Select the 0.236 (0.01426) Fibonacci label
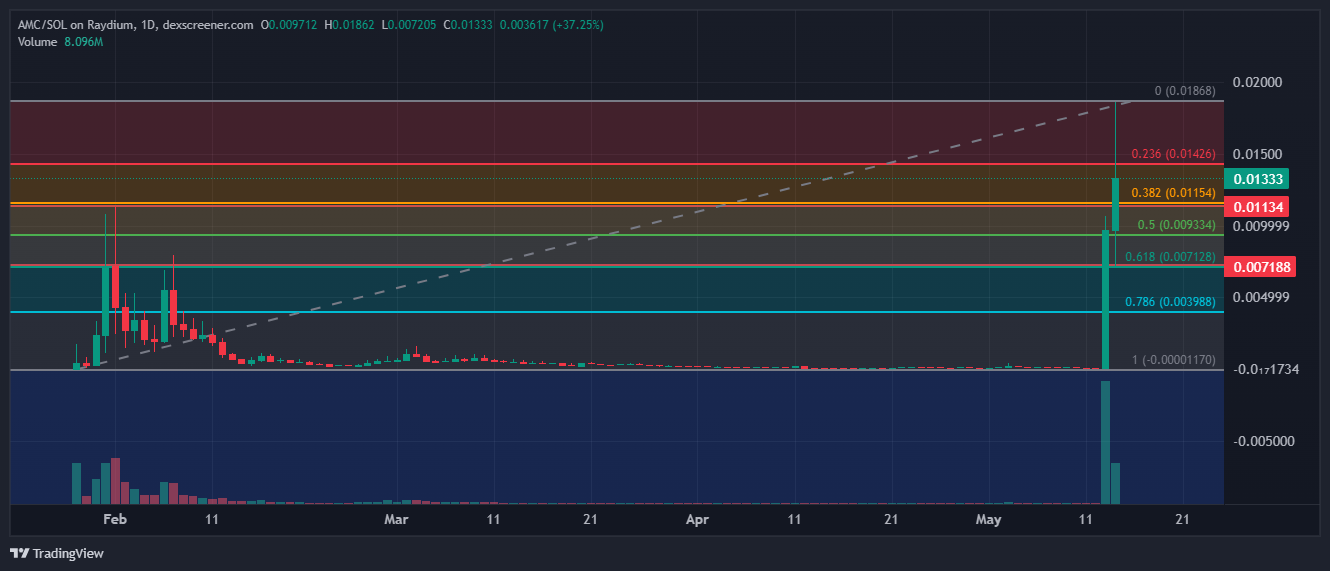1330x571 pixels. [1173, 154]
